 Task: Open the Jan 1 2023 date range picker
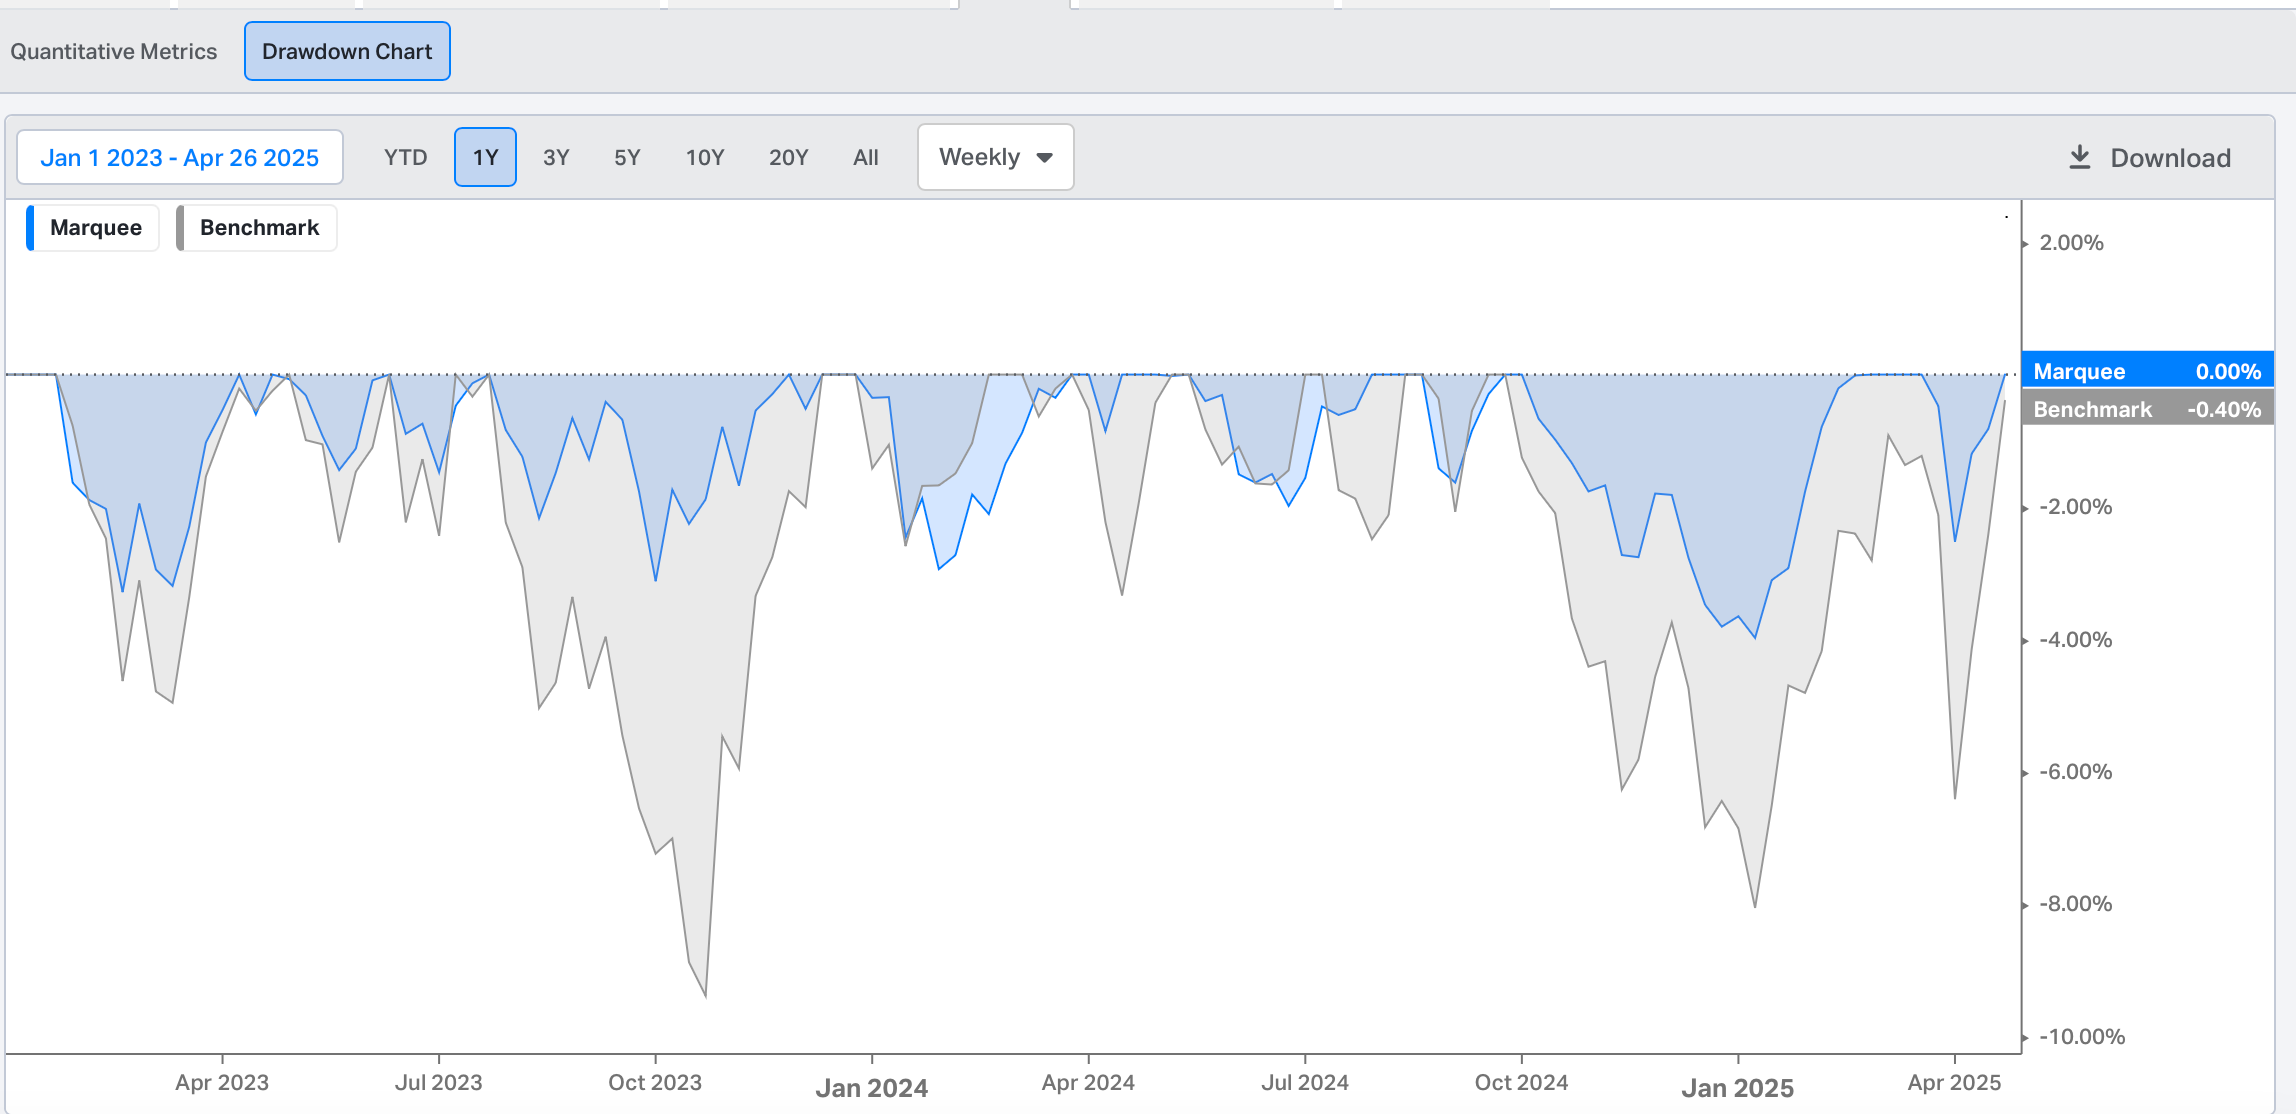coord(180,158)
